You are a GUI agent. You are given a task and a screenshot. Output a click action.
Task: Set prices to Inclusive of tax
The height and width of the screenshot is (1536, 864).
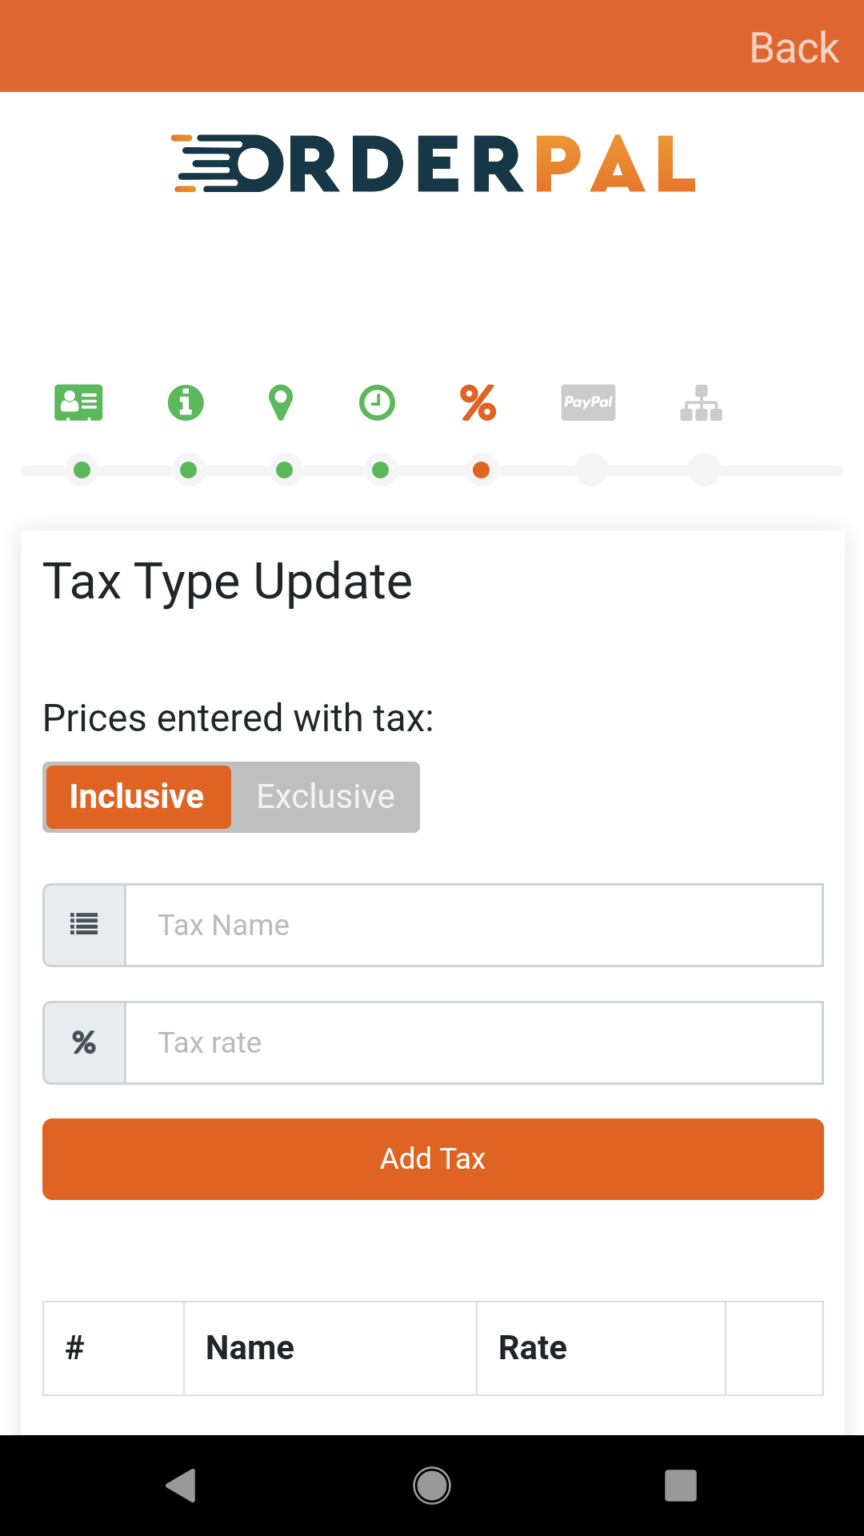(138, 797)
